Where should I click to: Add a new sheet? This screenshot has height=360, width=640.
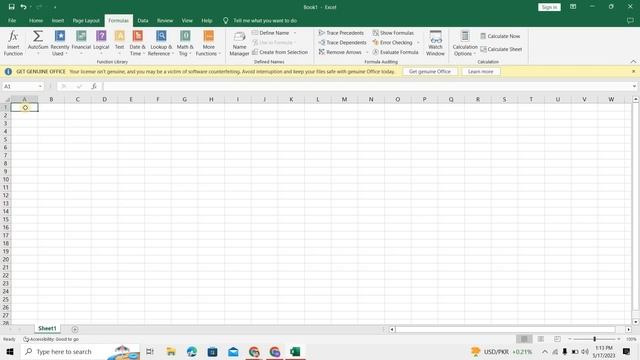coord(75,329)
